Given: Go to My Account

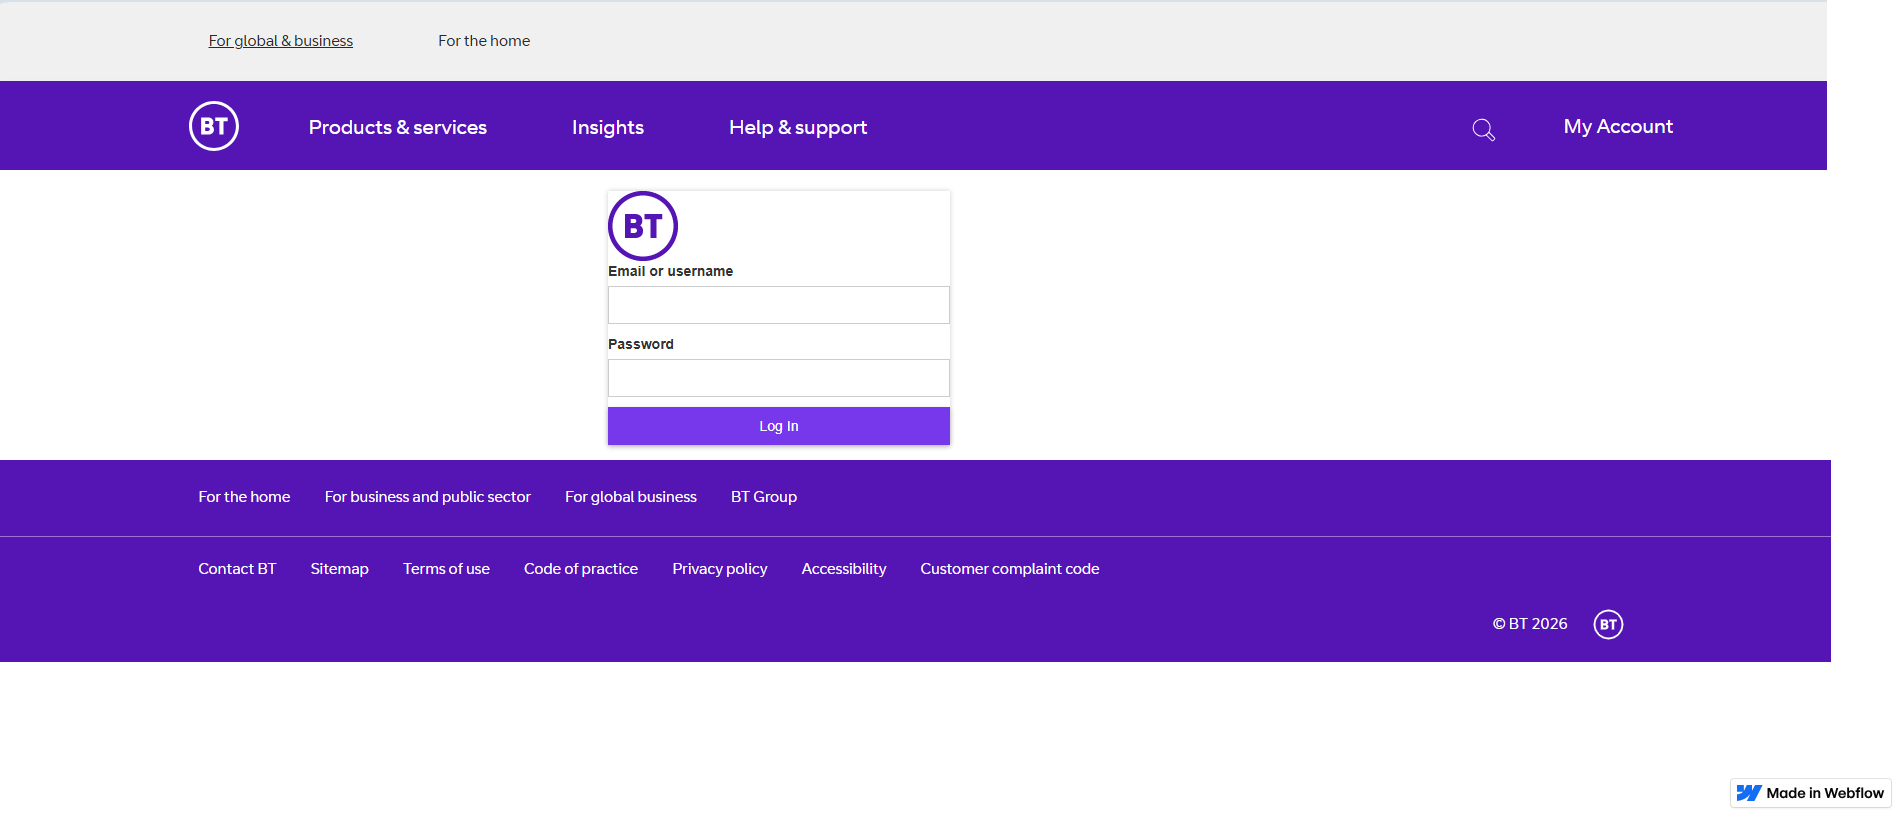Looking at the screenshot, I should [x=1618, y=126].
